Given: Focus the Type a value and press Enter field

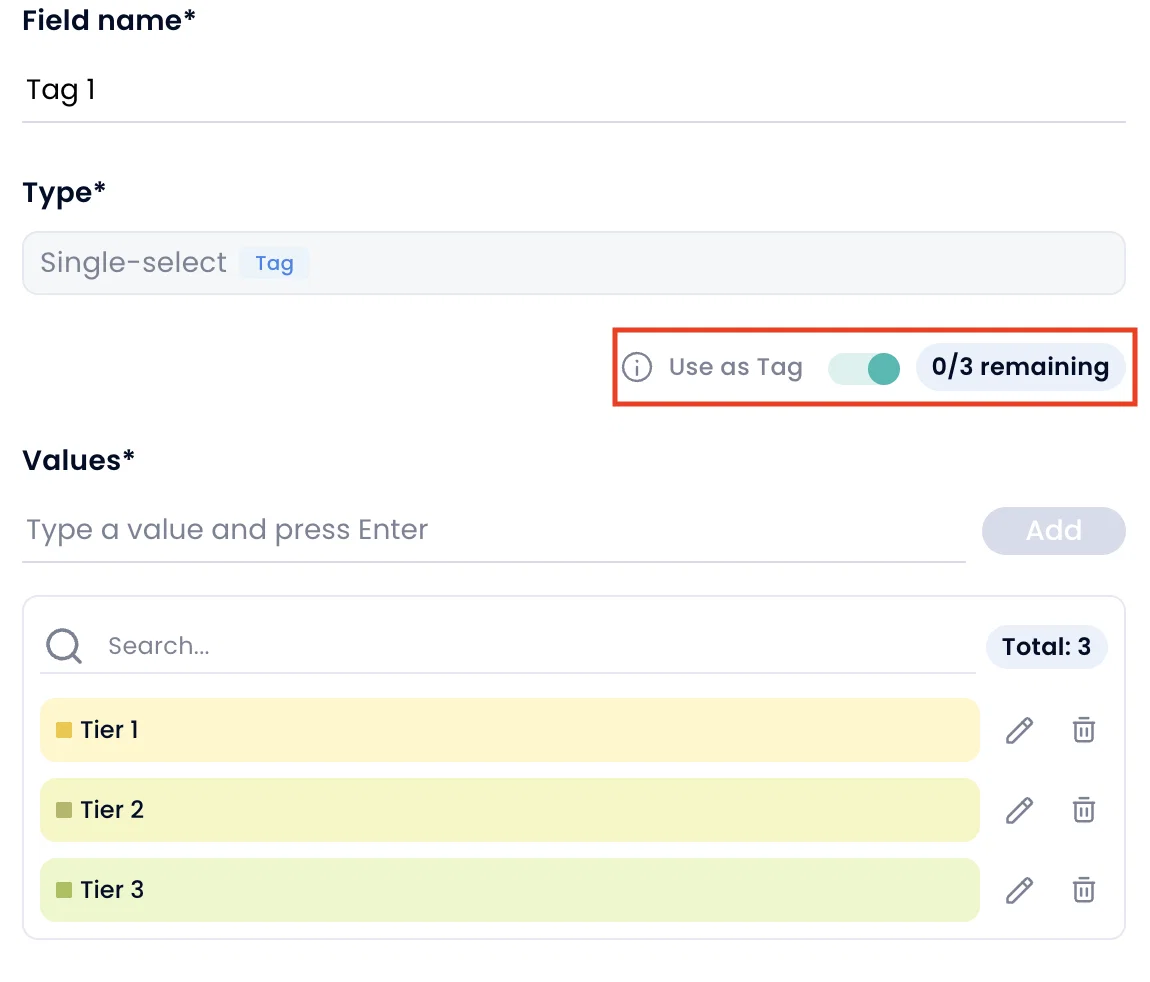Looking at the screenshot, I should click(x=493, y=530).
